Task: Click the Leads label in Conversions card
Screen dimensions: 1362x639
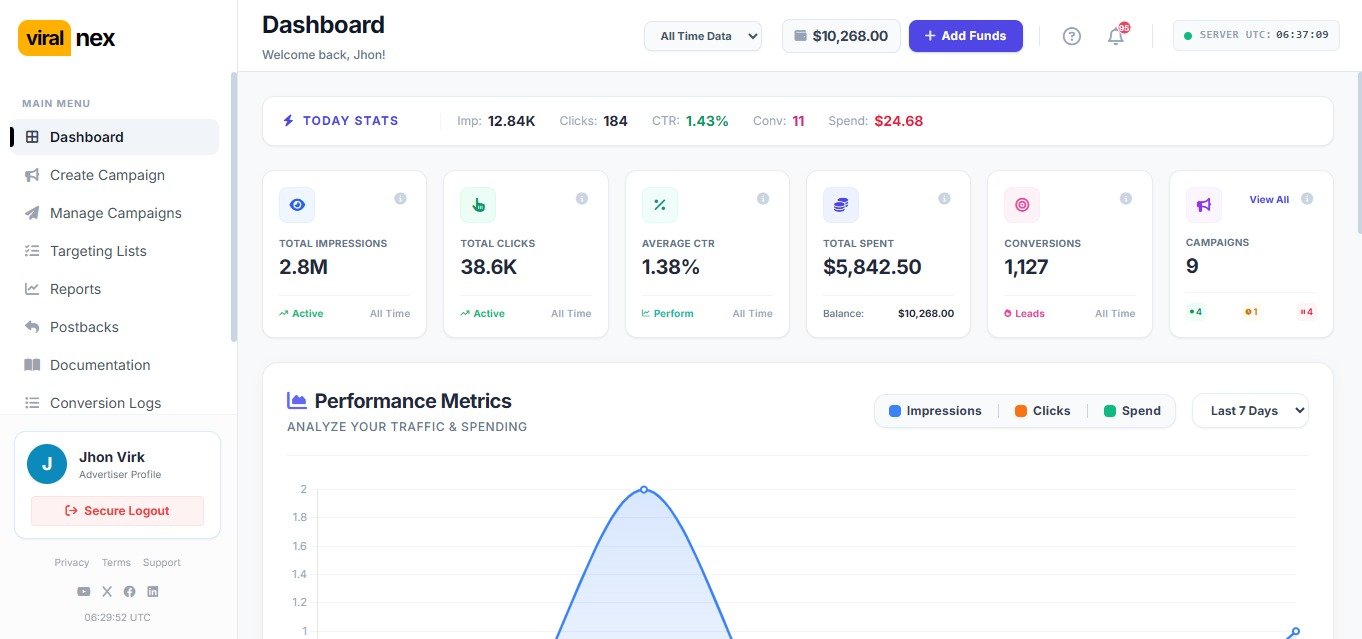Action: [x=1024, y=314]
